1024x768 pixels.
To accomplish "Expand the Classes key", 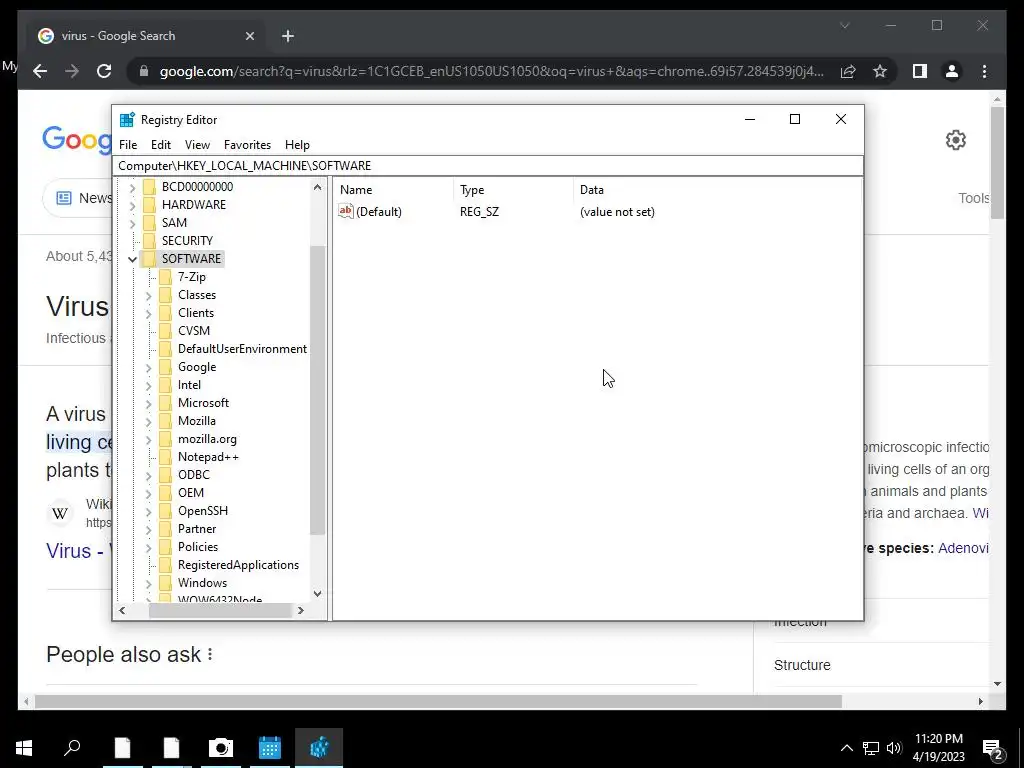I will pyautogui.click(x=148, y=296).
